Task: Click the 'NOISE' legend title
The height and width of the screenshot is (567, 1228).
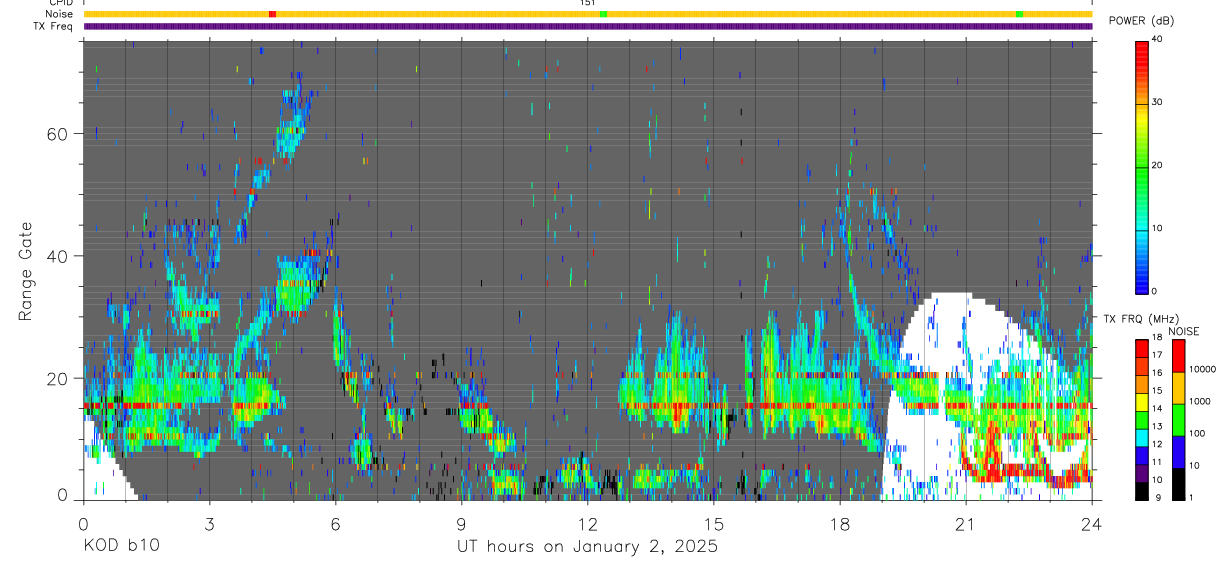Action: [1183, 331]
